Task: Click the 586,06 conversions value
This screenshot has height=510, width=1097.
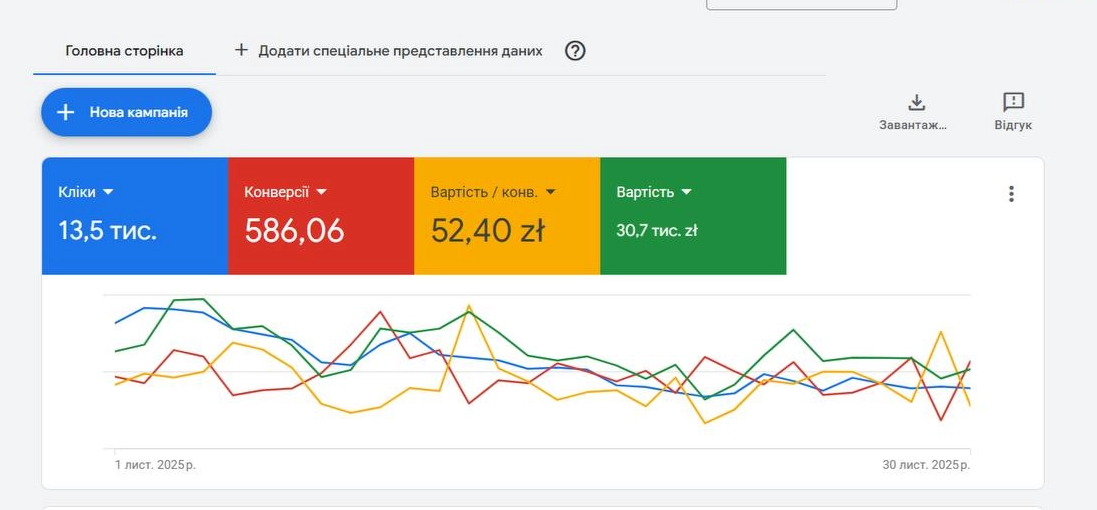Action: 295,230
